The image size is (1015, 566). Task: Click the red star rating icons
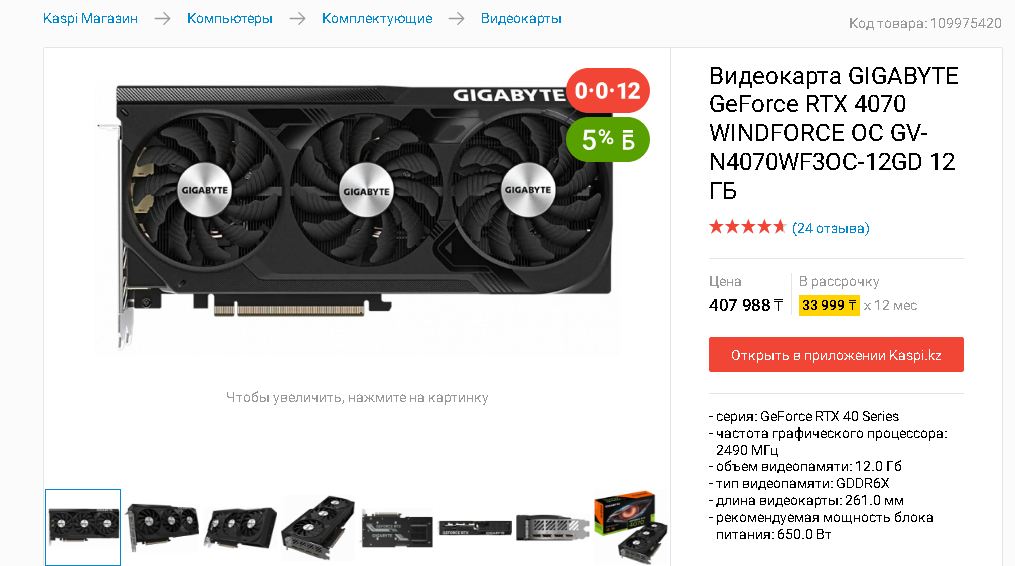(x=747, y=227)
